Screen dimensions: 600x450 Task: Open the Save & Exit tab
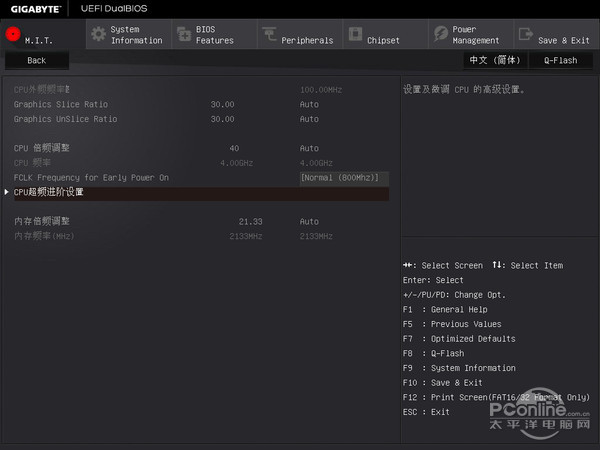557,34
